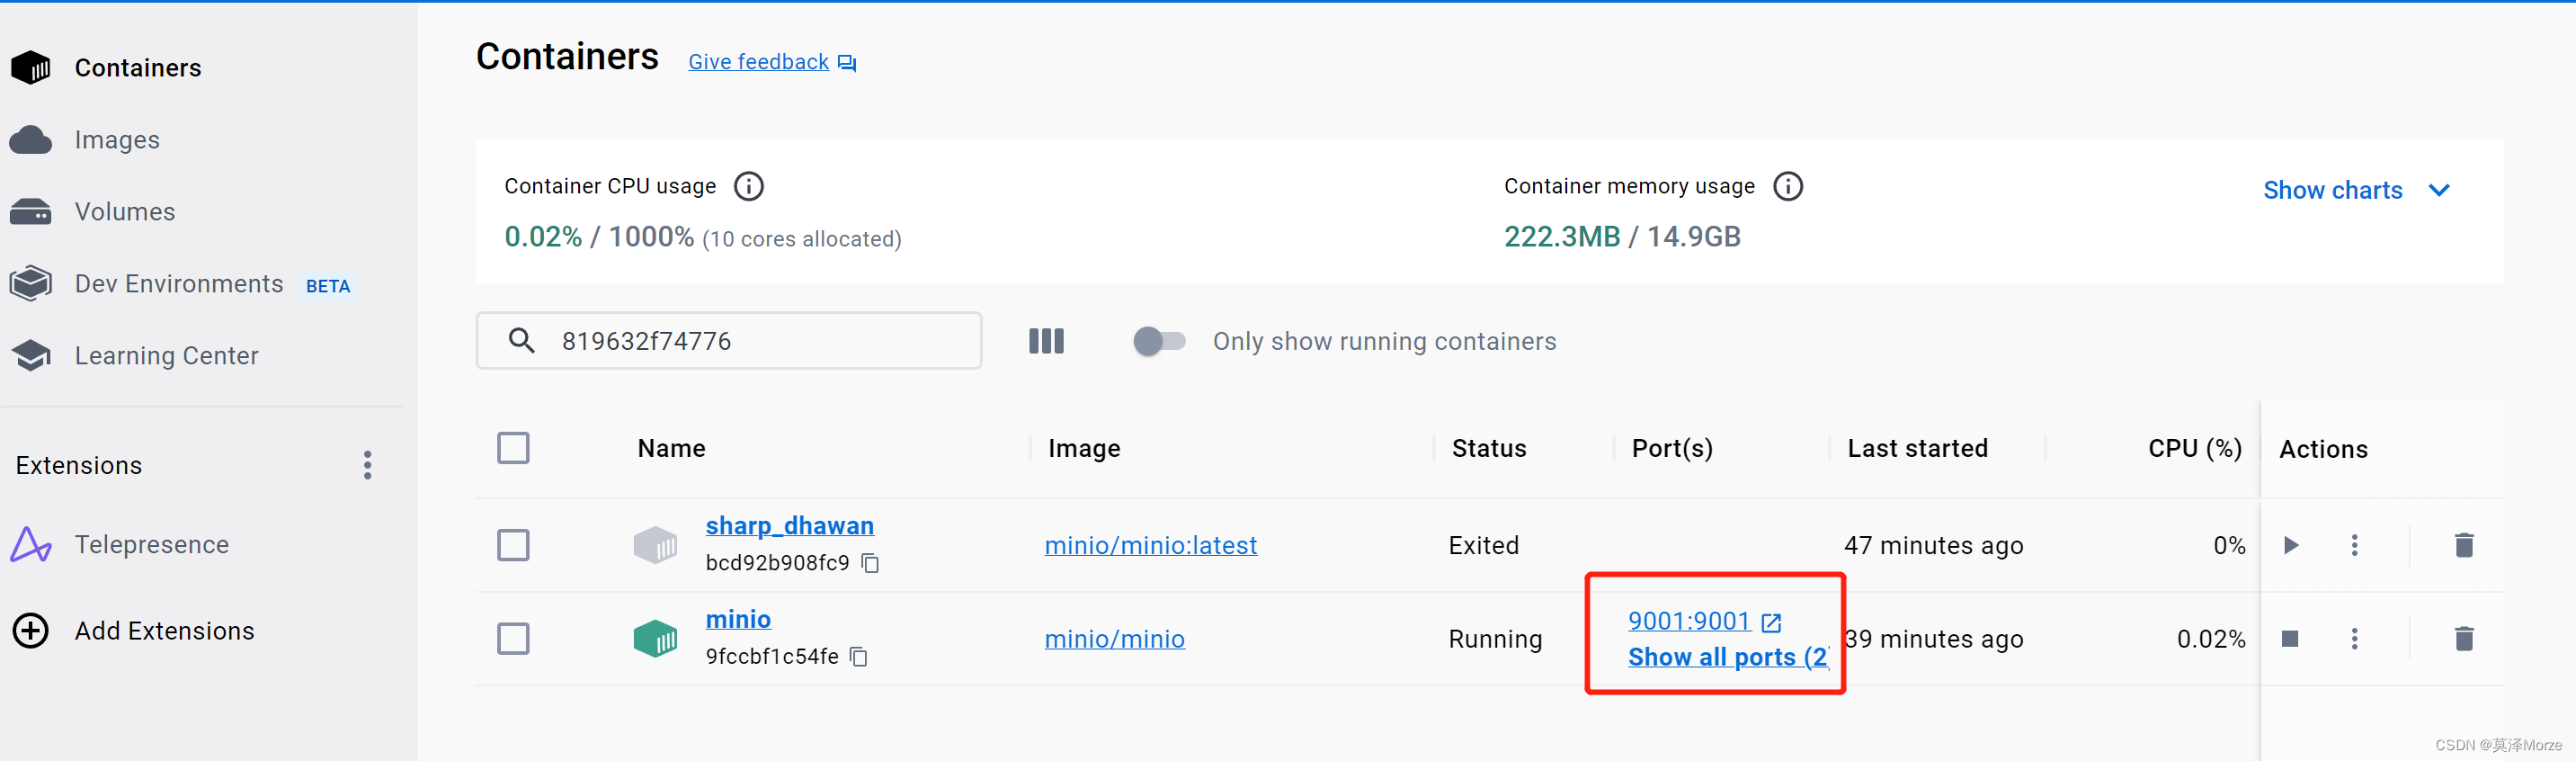
Task: Open the minio/minio:latest image link
Action: coord(1151,545)
